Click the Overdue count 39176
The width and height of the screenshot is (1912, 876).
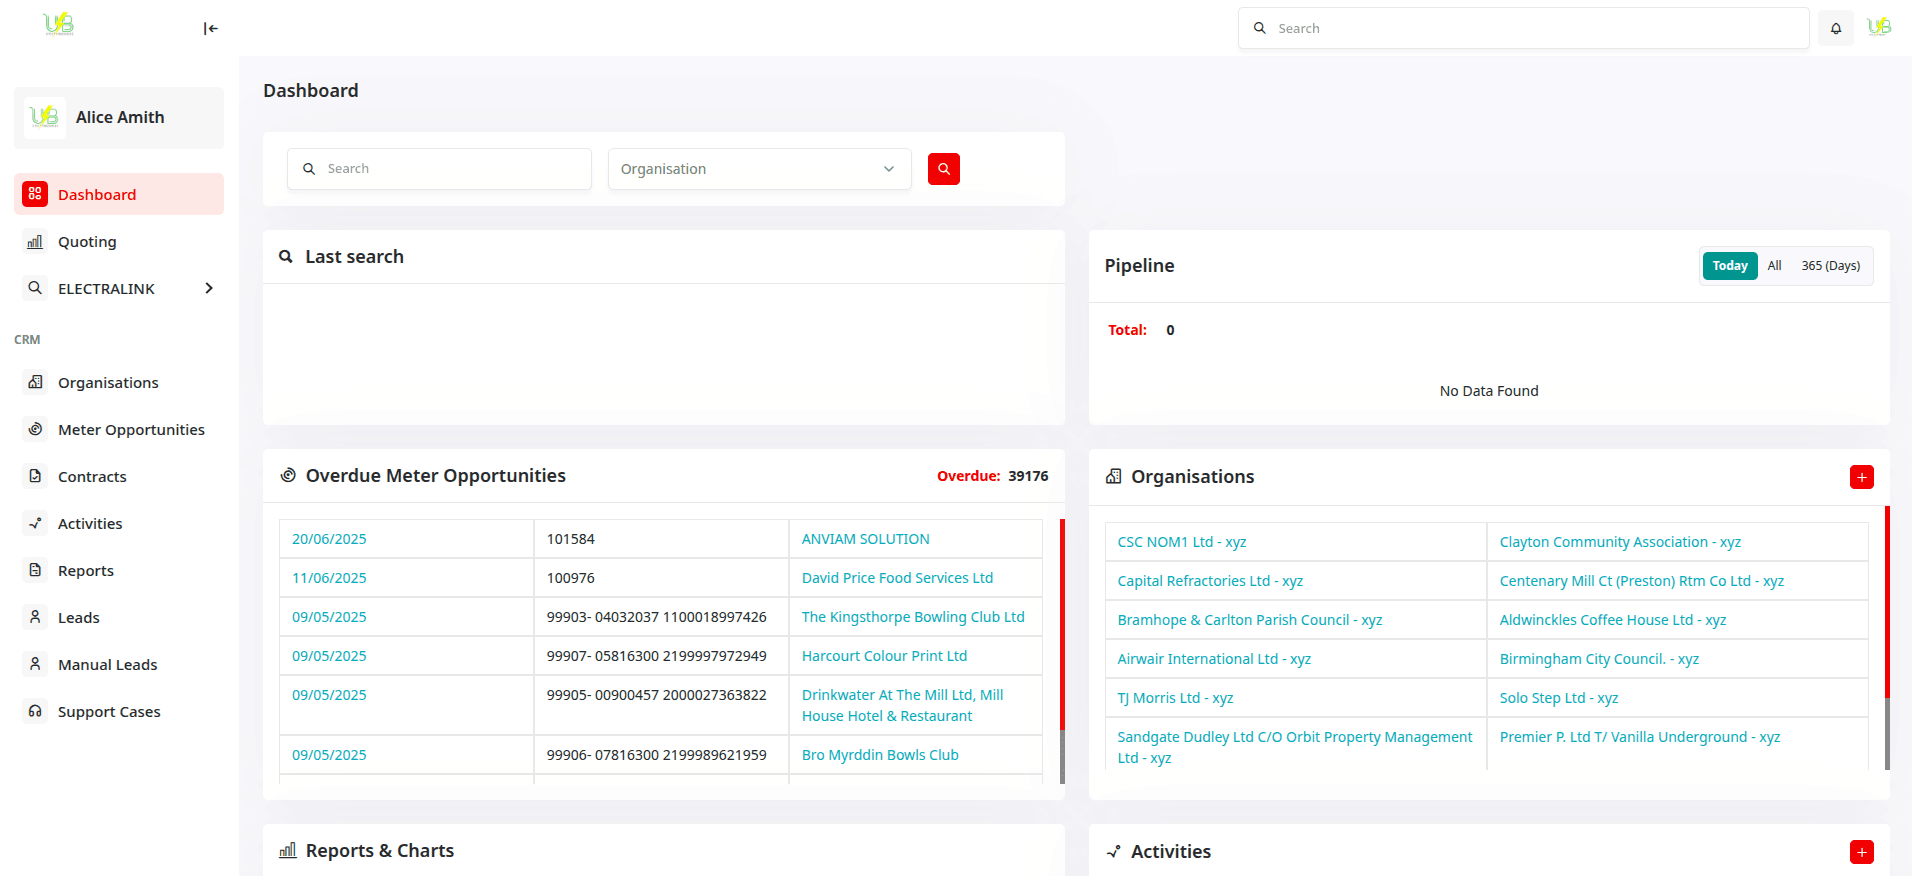tap(1028, 476)
